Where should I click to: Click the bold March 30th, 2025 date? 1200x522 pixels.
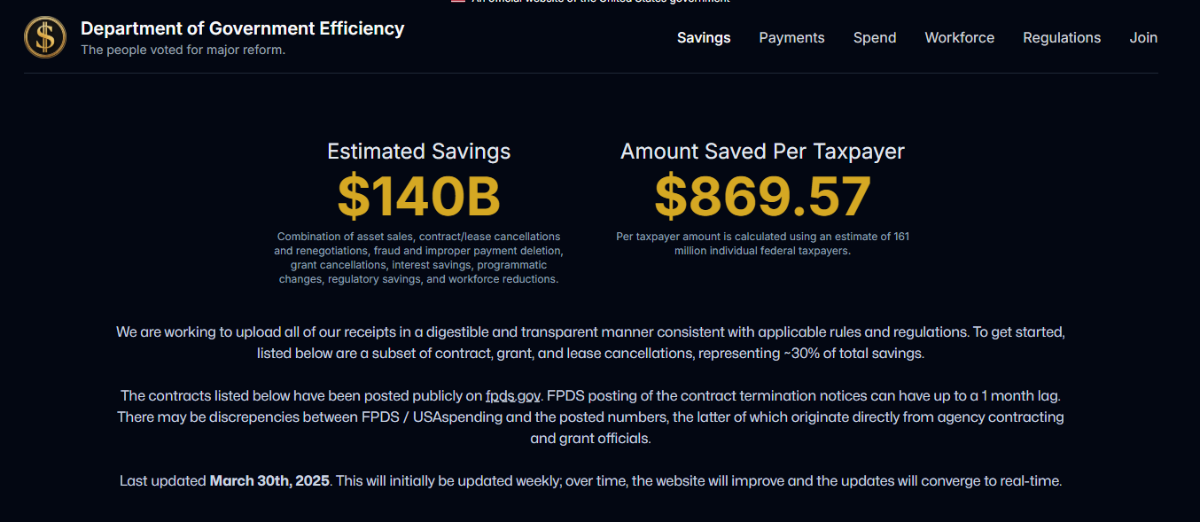pyautogui.click(x=270, y=481)
